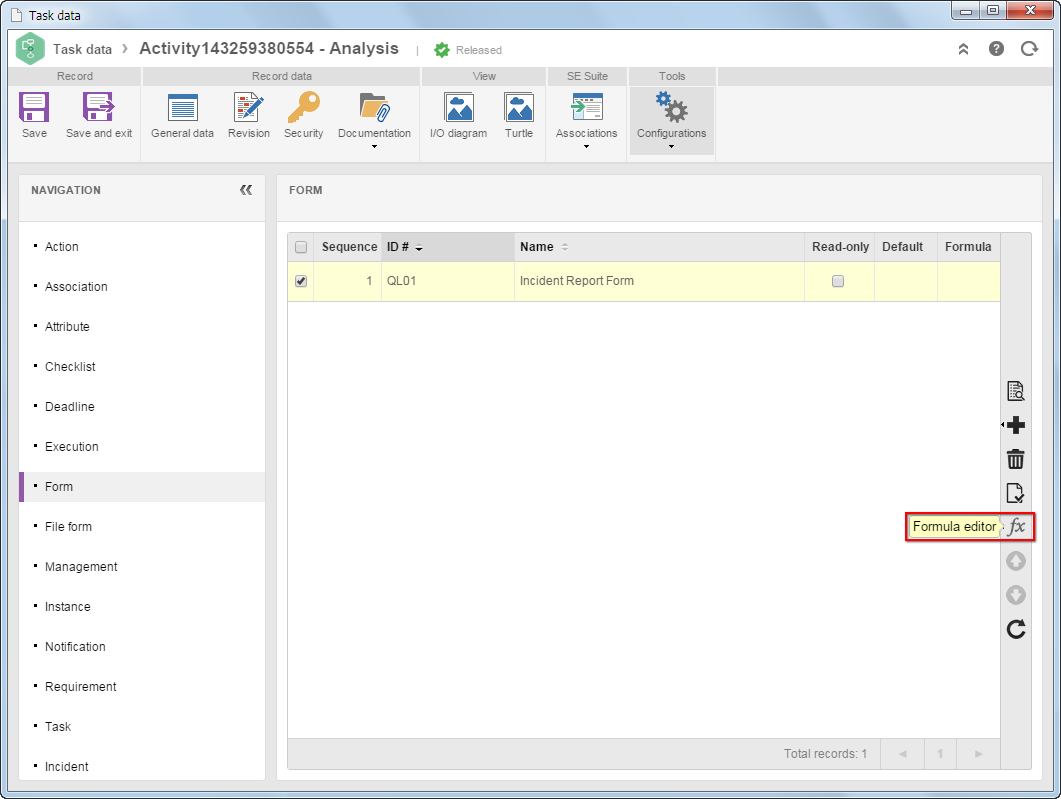Open Notification in the navigation list

tap(75, 647)
